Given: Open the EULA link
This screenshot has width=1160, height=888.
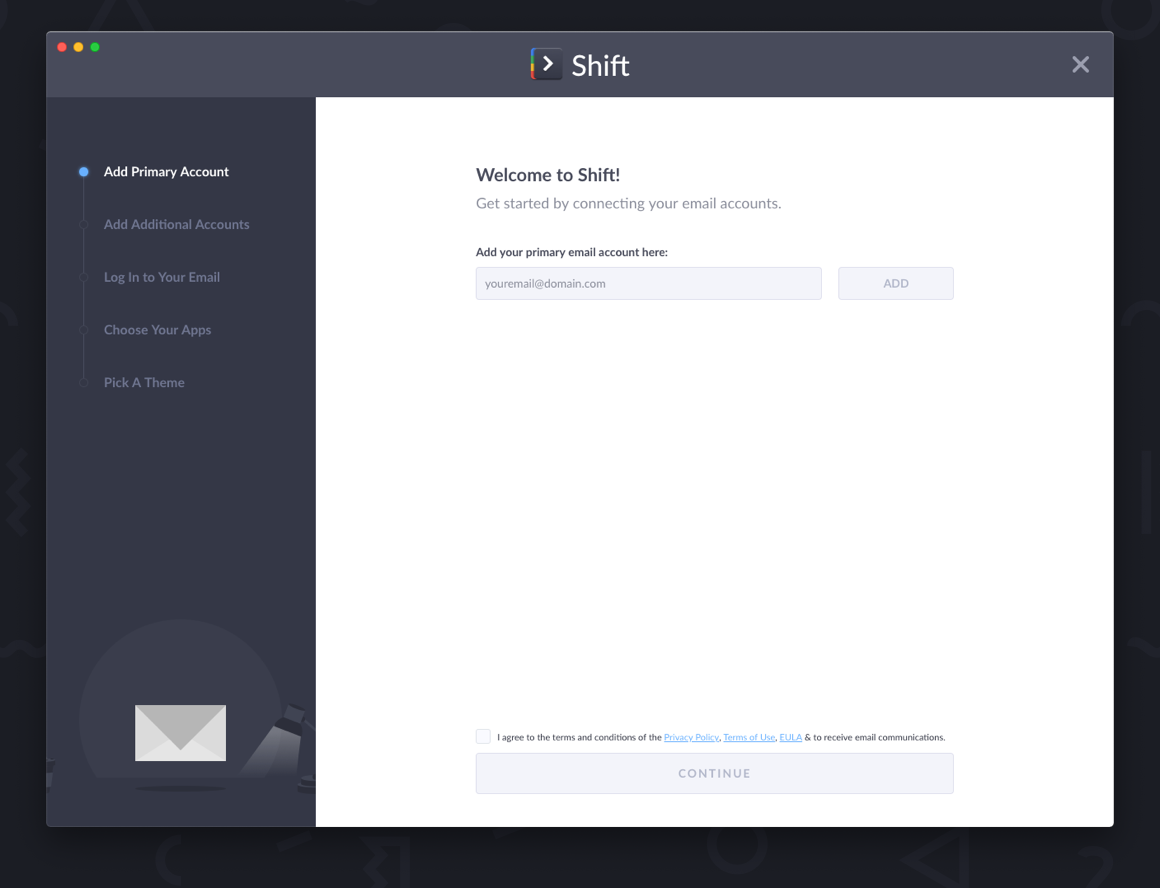Looking at the screenshot, I should click(790, 737).
